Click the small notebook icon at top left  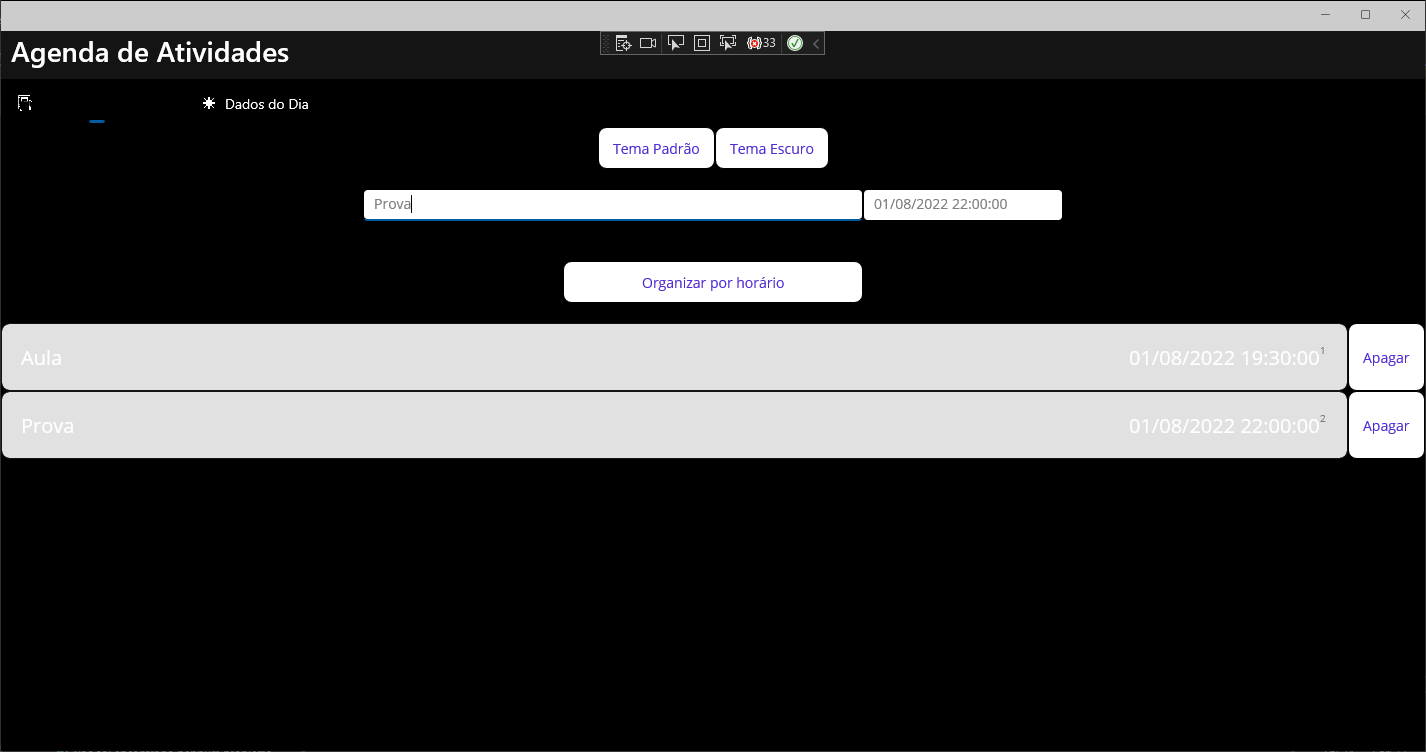[x=24, y=102]
